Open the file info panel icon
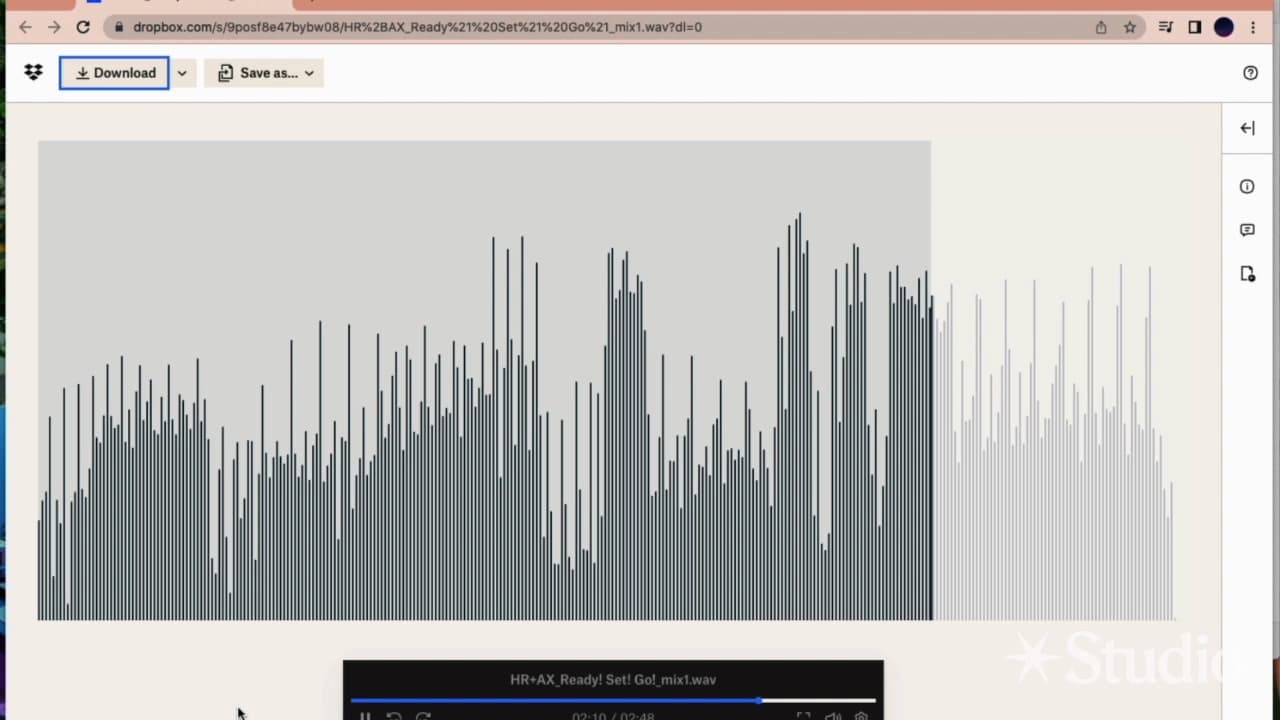The image size is (1280, 720). coord(1247,186)
